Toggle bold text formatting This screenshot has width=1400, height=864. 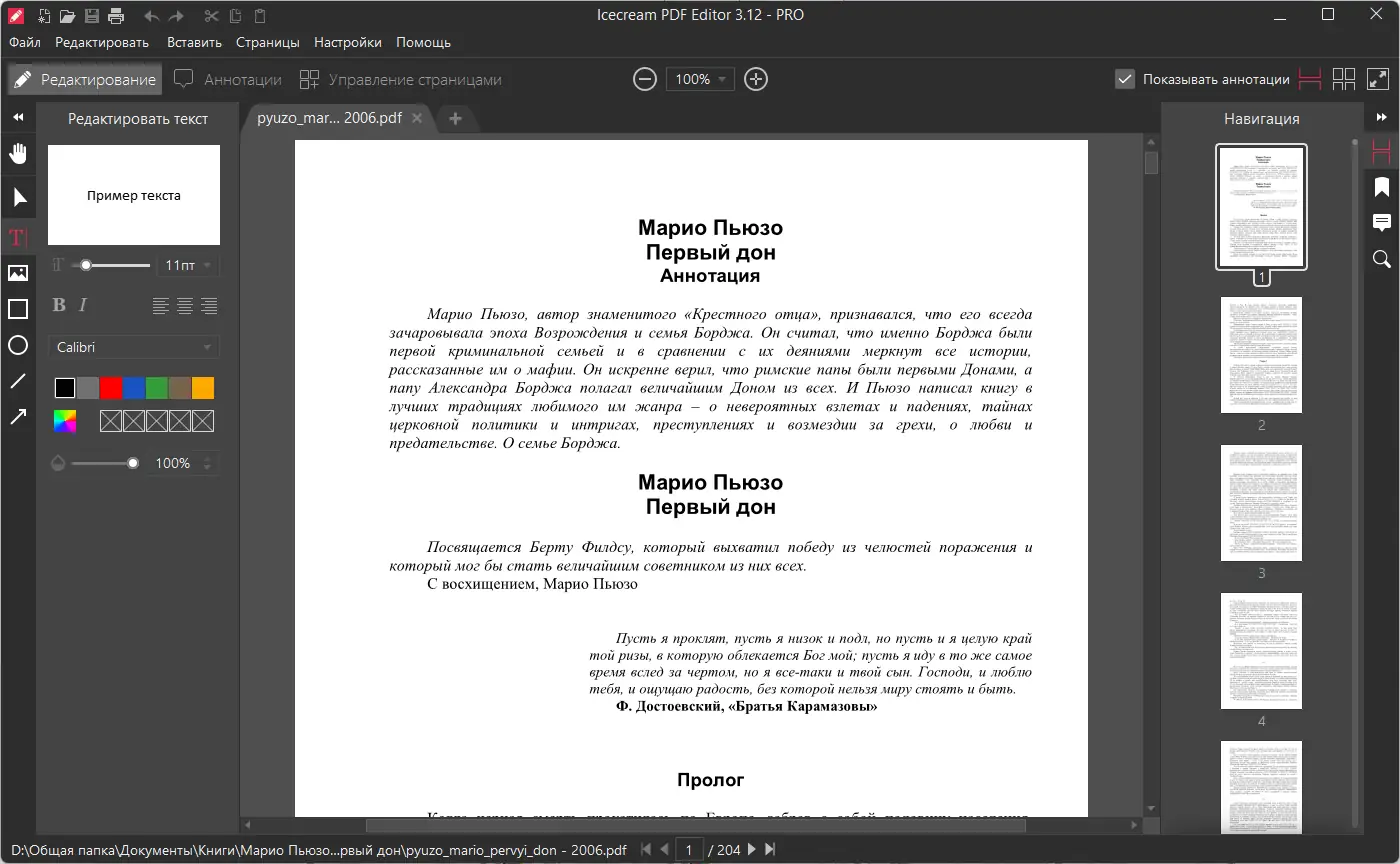(x=59, y=305)
